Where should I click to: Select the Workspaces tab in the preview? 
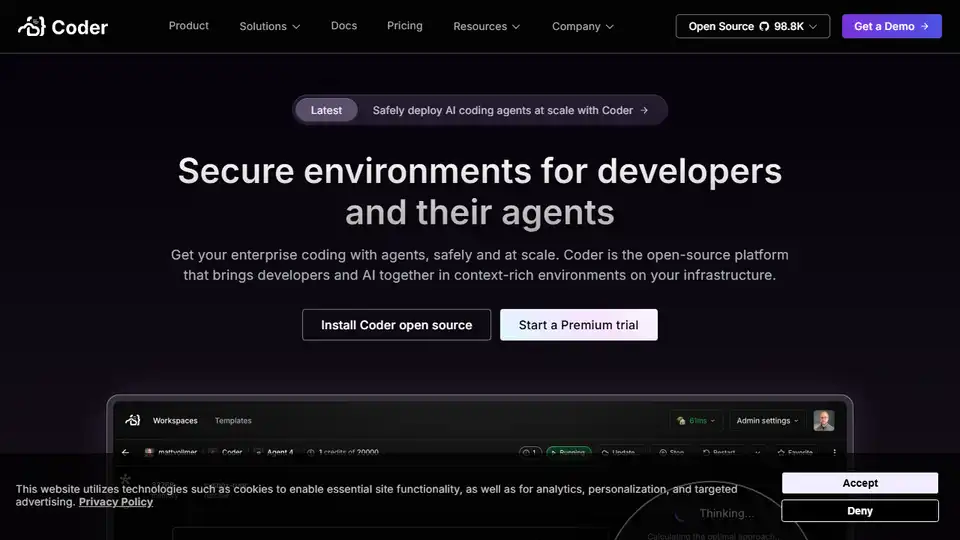tap(175, 421)
